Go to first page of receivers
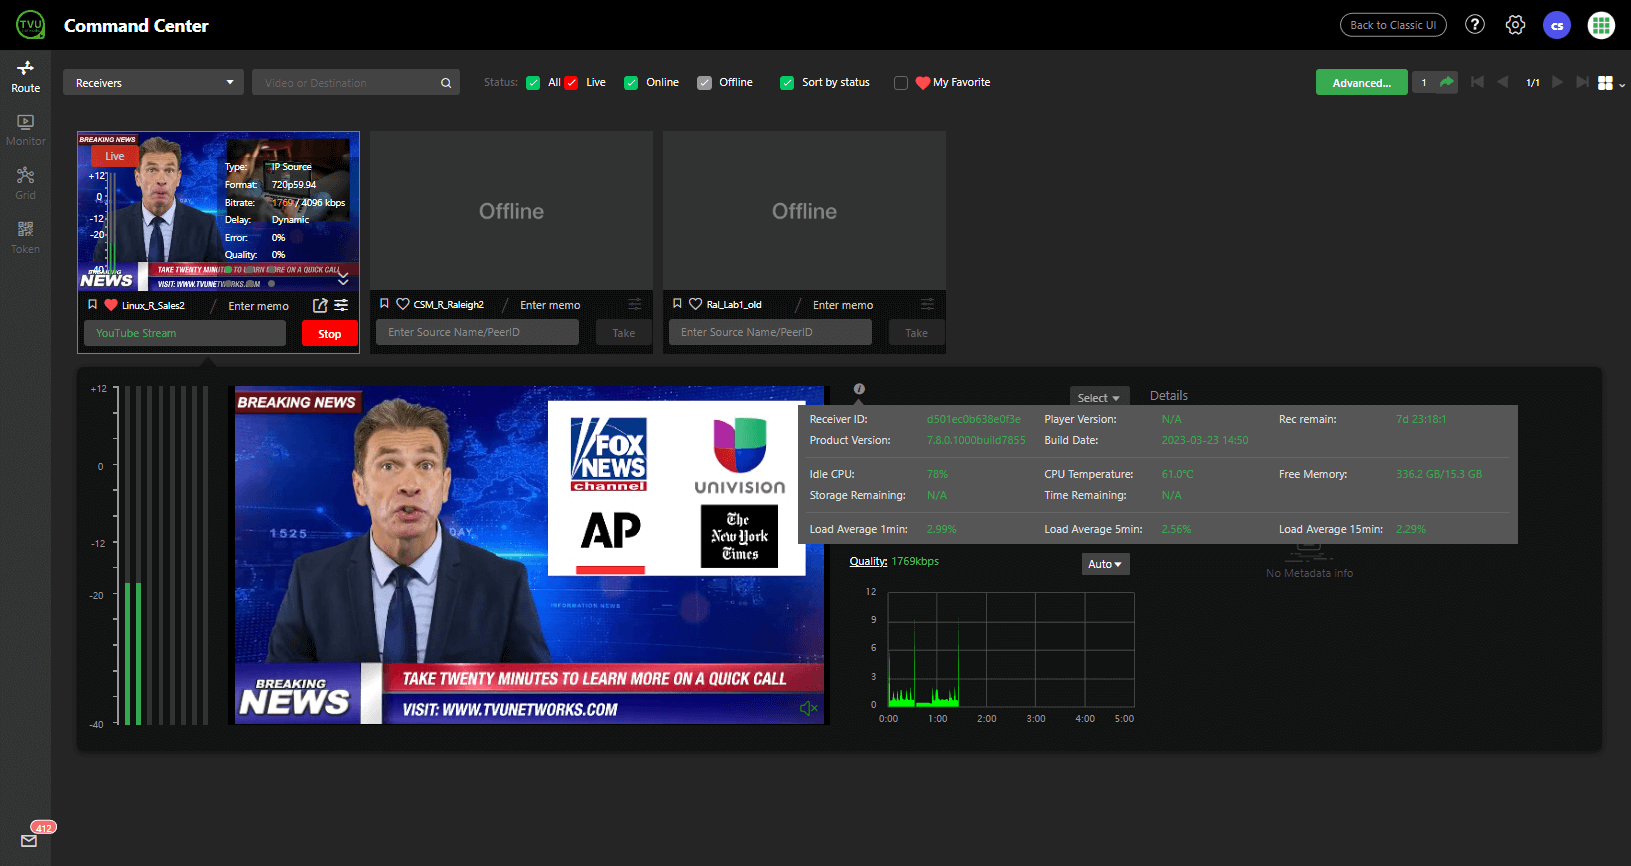 1477,82
